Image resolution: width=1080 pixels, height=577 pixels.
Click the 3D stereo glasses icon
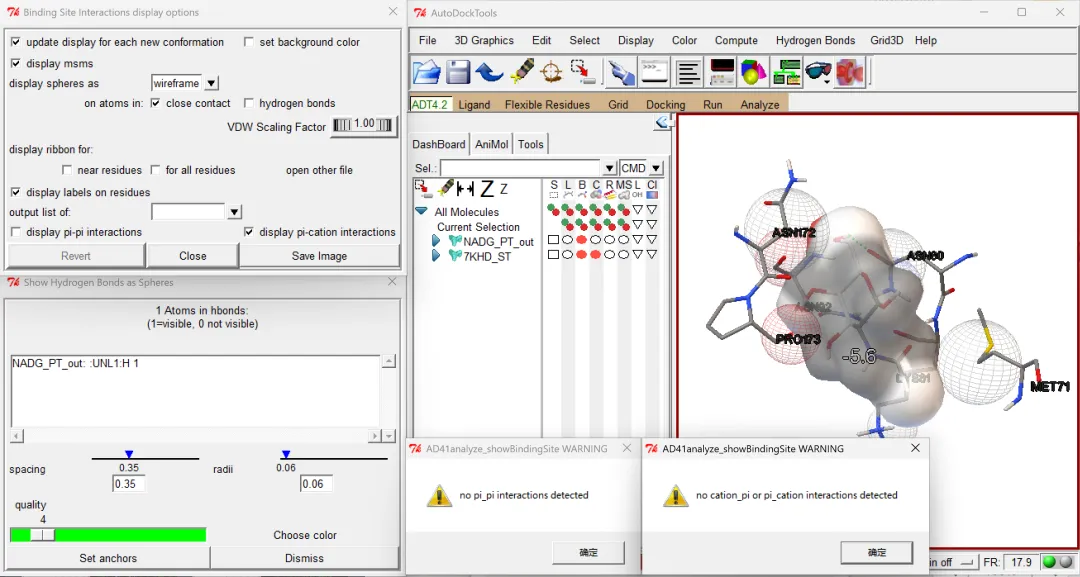pyautogui.click(x=818, y=72)
